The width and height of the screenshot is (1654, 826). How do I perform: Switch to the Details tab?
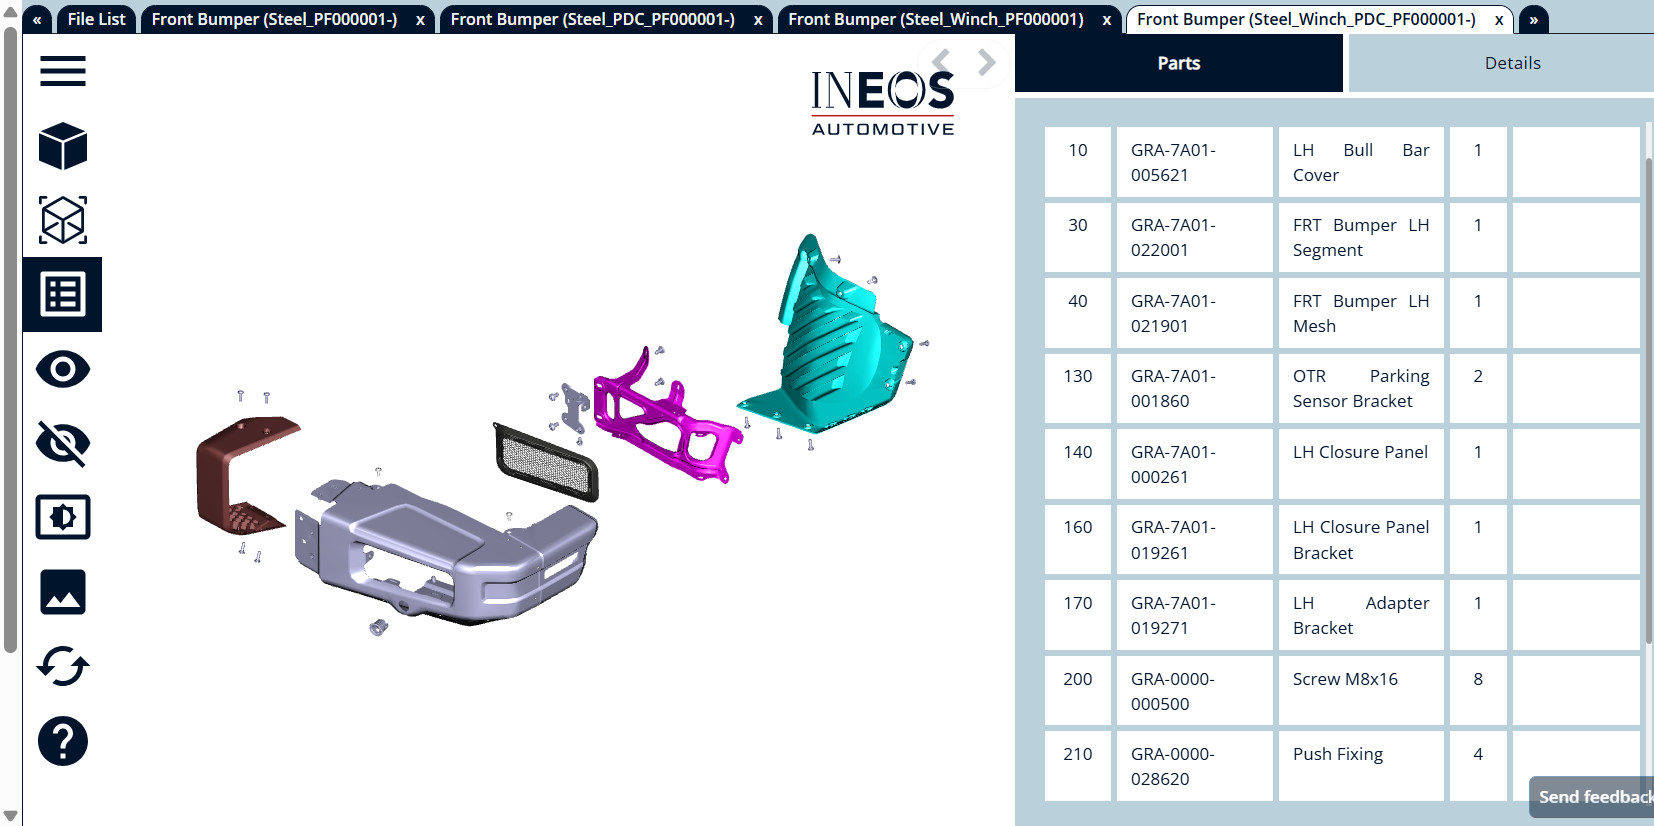1511,63
